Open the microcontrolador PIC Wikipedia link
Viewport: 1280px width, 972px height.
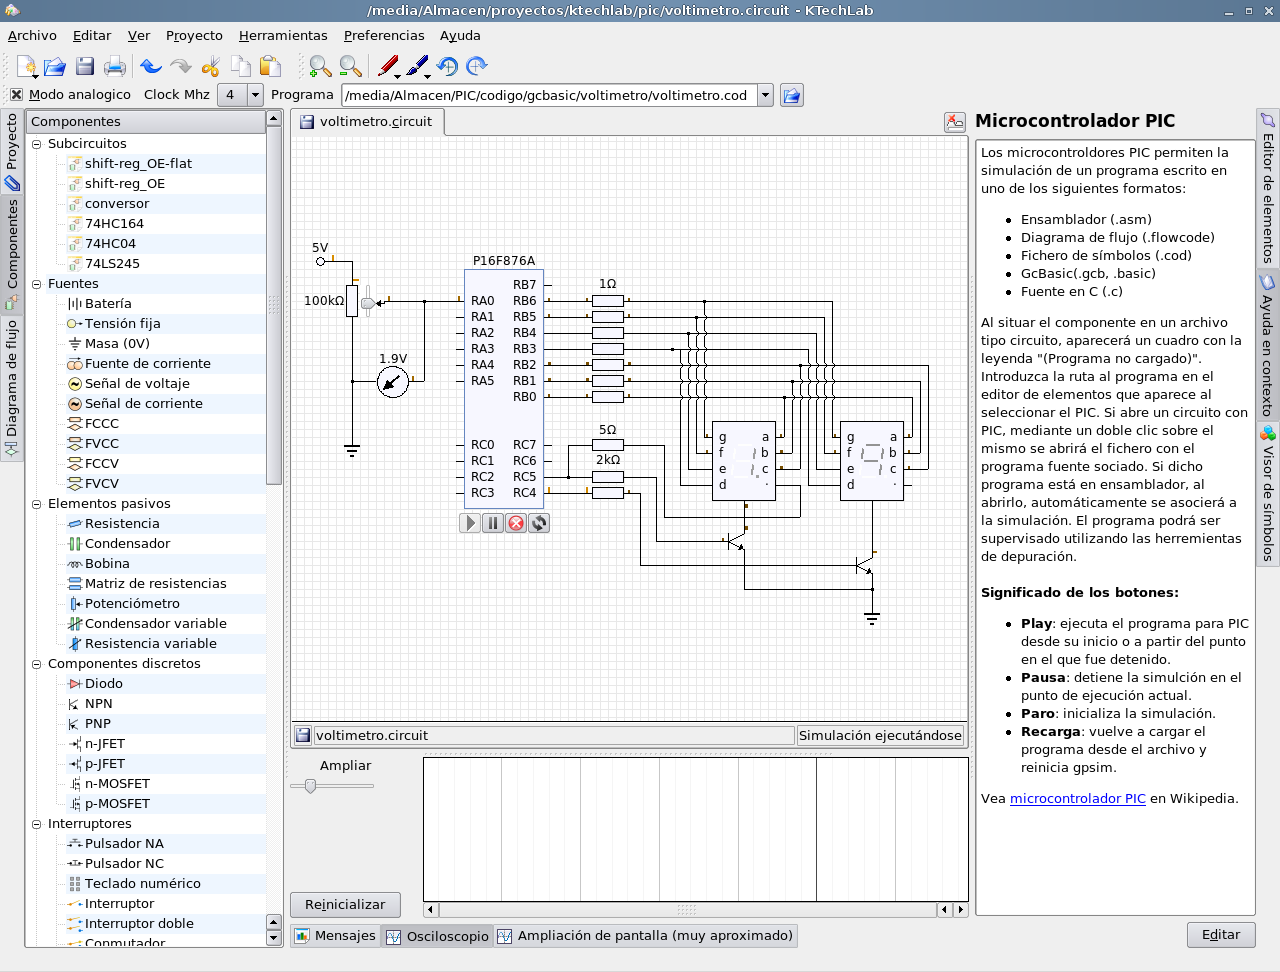(1077, 798)
